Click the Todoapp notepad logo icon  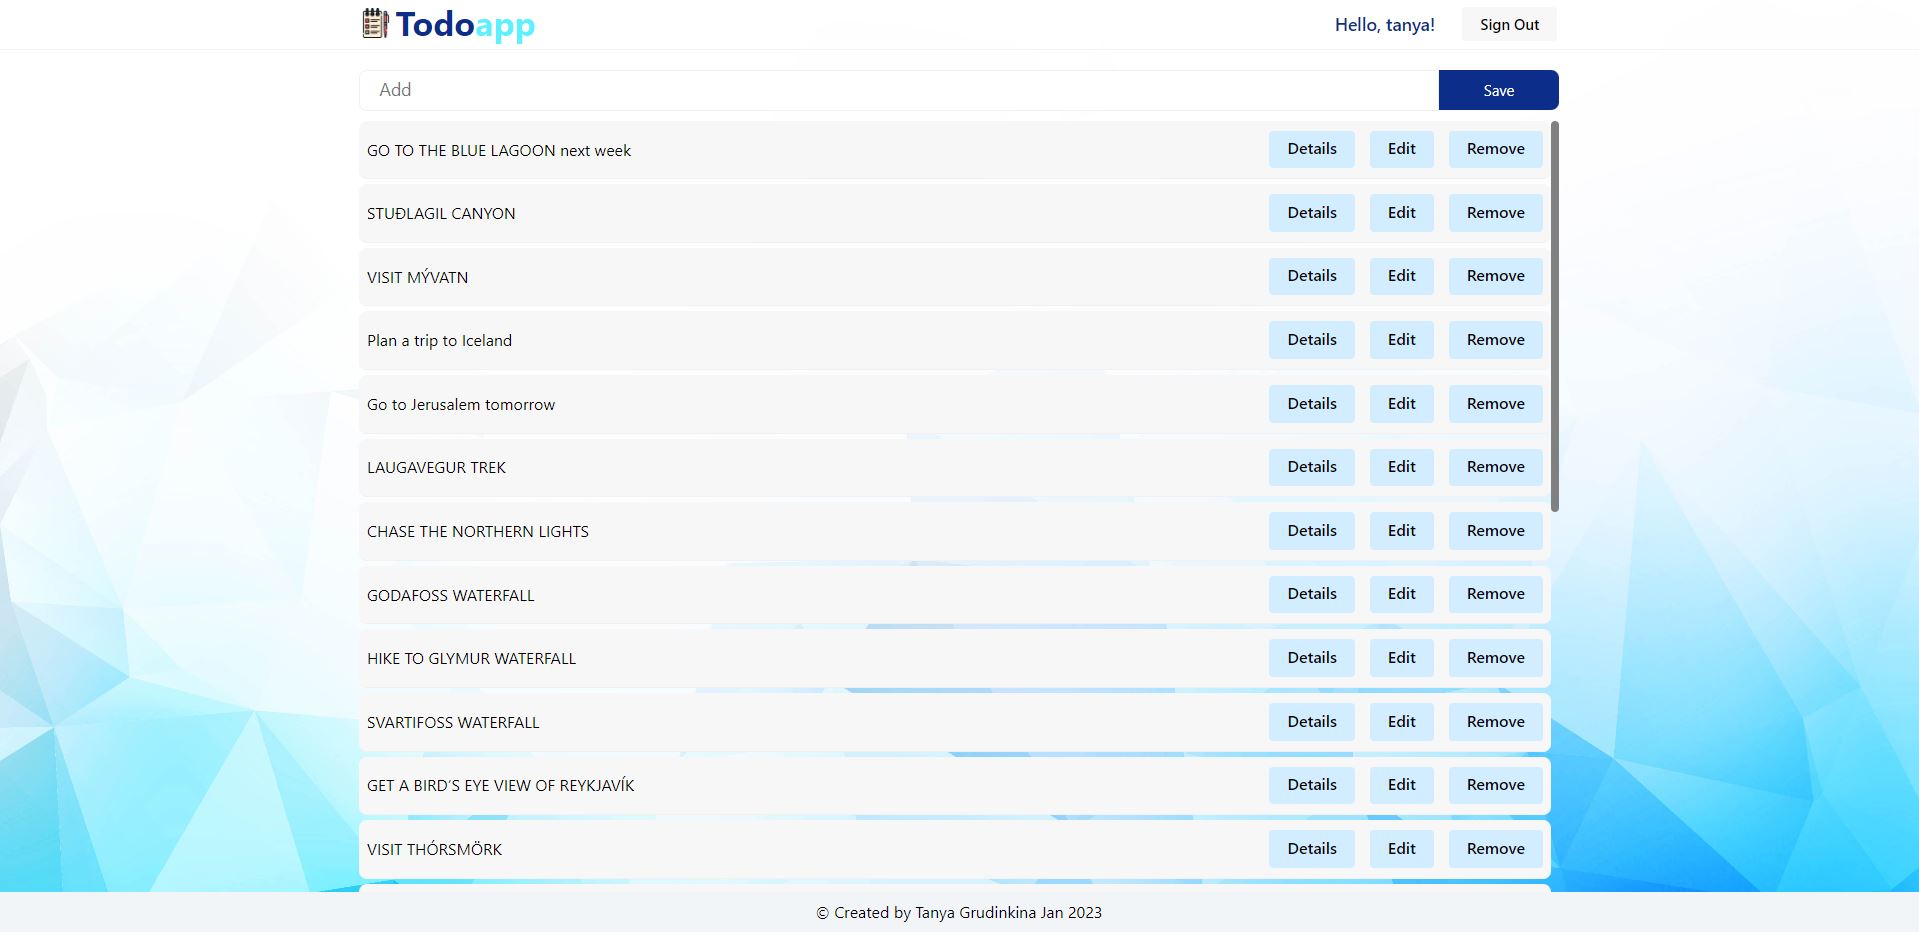[375, 23]
